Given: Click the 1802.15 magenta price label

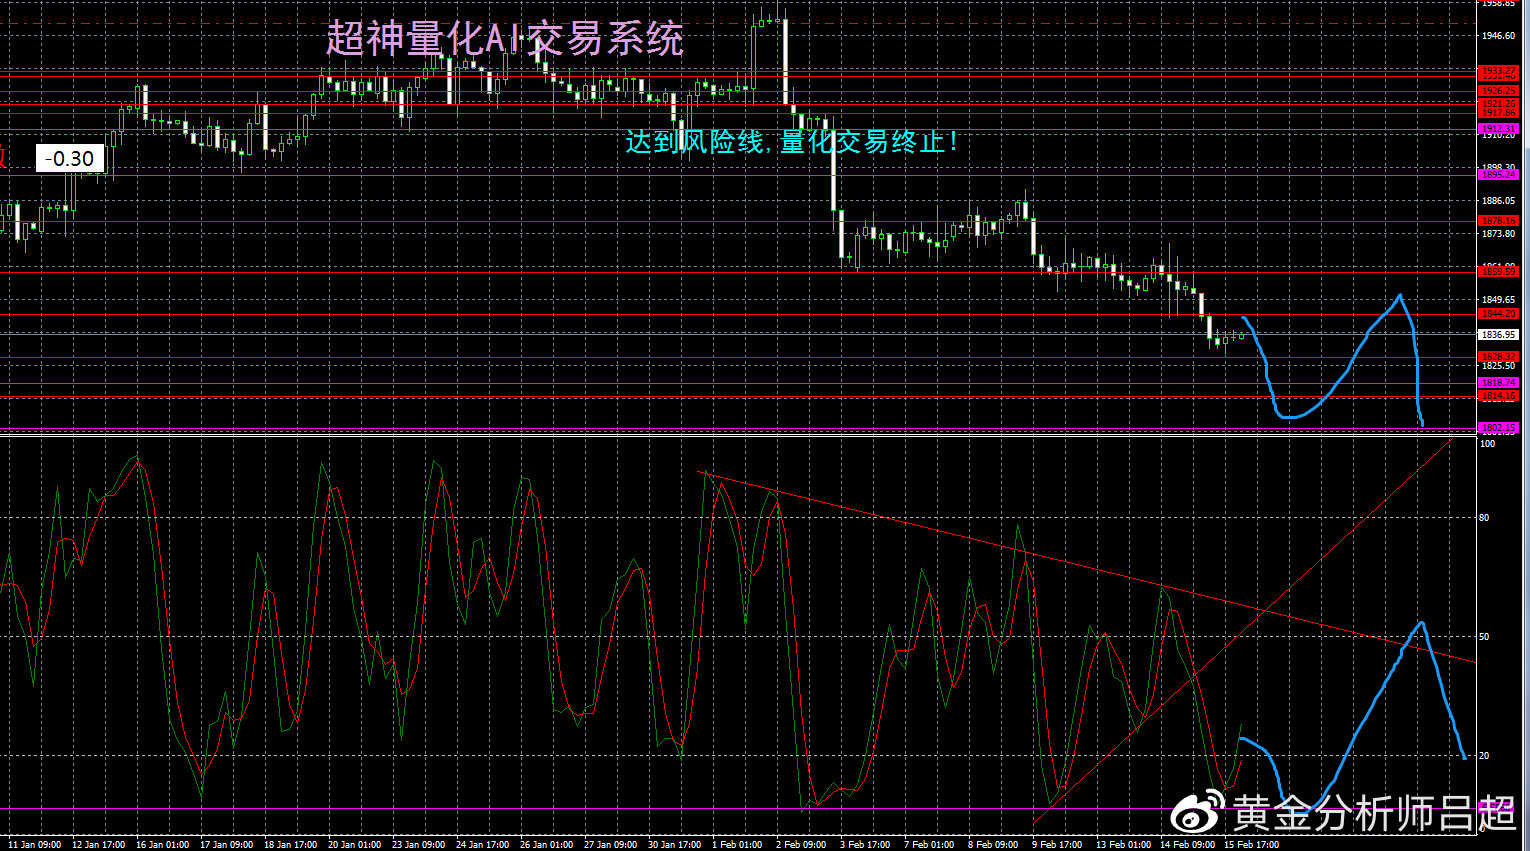Looking at the screenshot, I should pos(1498,428).
